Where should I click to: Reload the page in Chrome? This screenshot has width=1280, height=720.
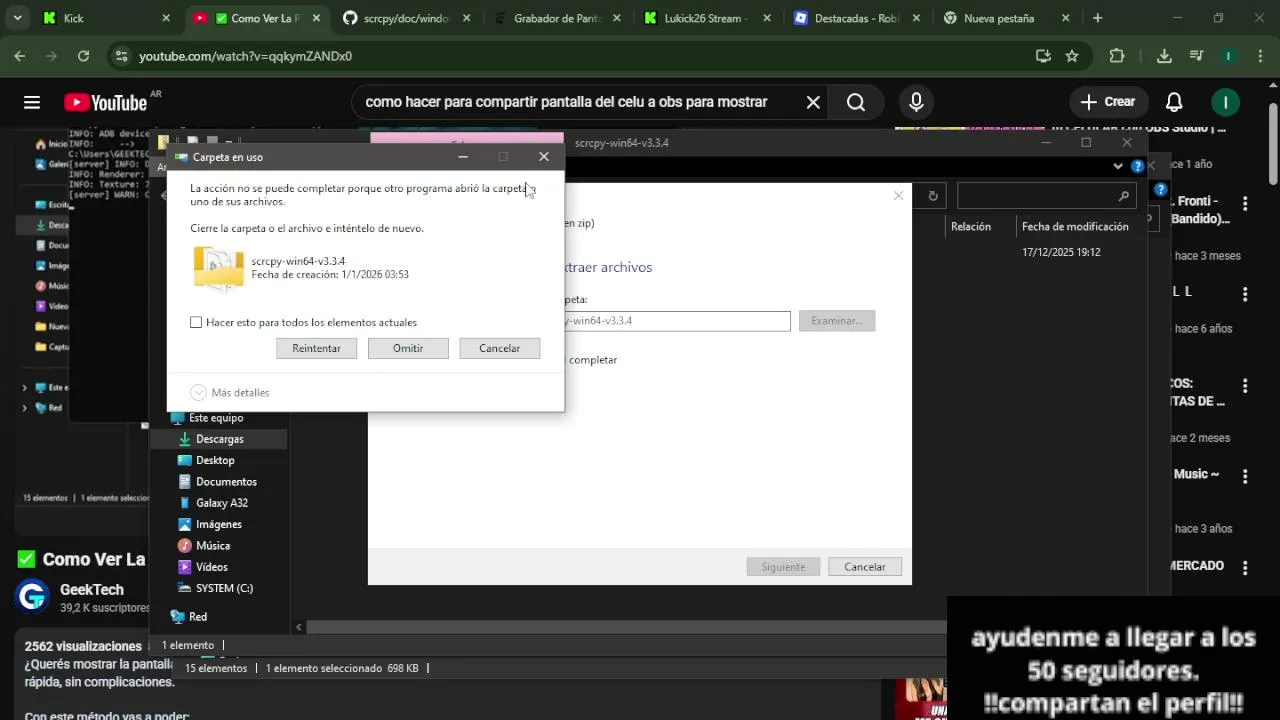(83, 56)
